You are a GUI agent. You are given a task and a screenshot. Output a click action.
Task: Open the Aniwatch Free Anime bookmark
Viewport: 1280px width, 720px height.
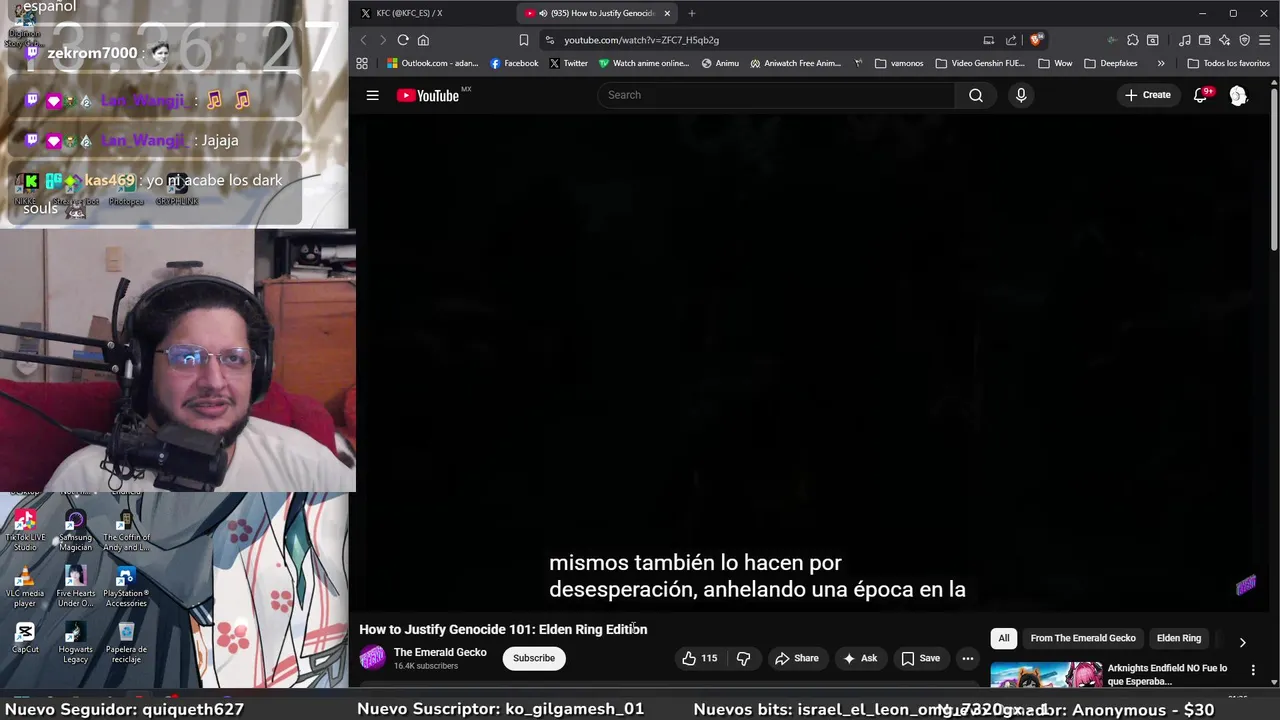[796, 63]
